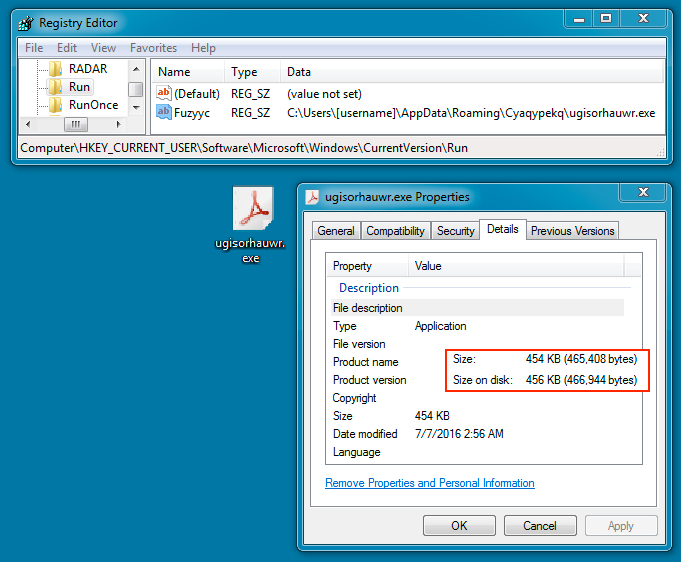Screen dimensions: 681x562
Task: Click tree pane scroll right arrow
Action: pyautogui.click(x=118, y=125)
